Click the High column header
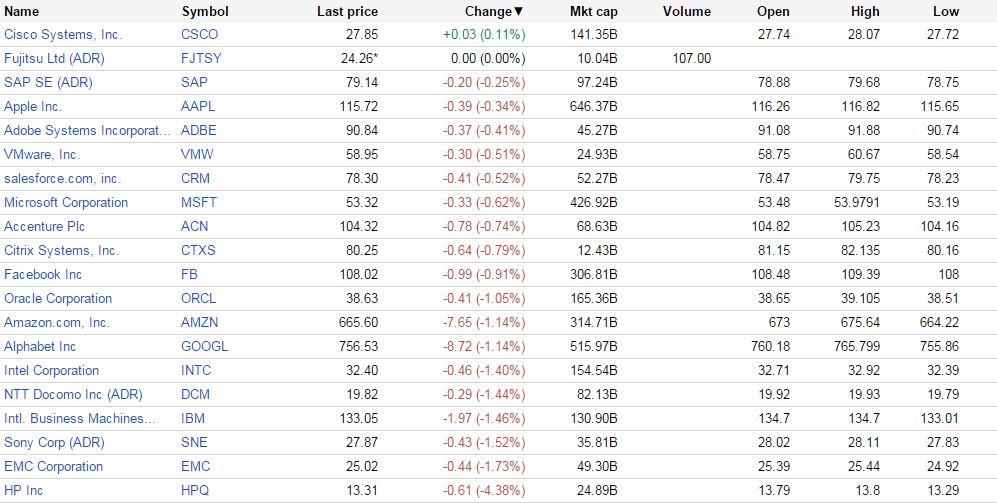Screen dimensions: 997x503 (x=865, y=12)
